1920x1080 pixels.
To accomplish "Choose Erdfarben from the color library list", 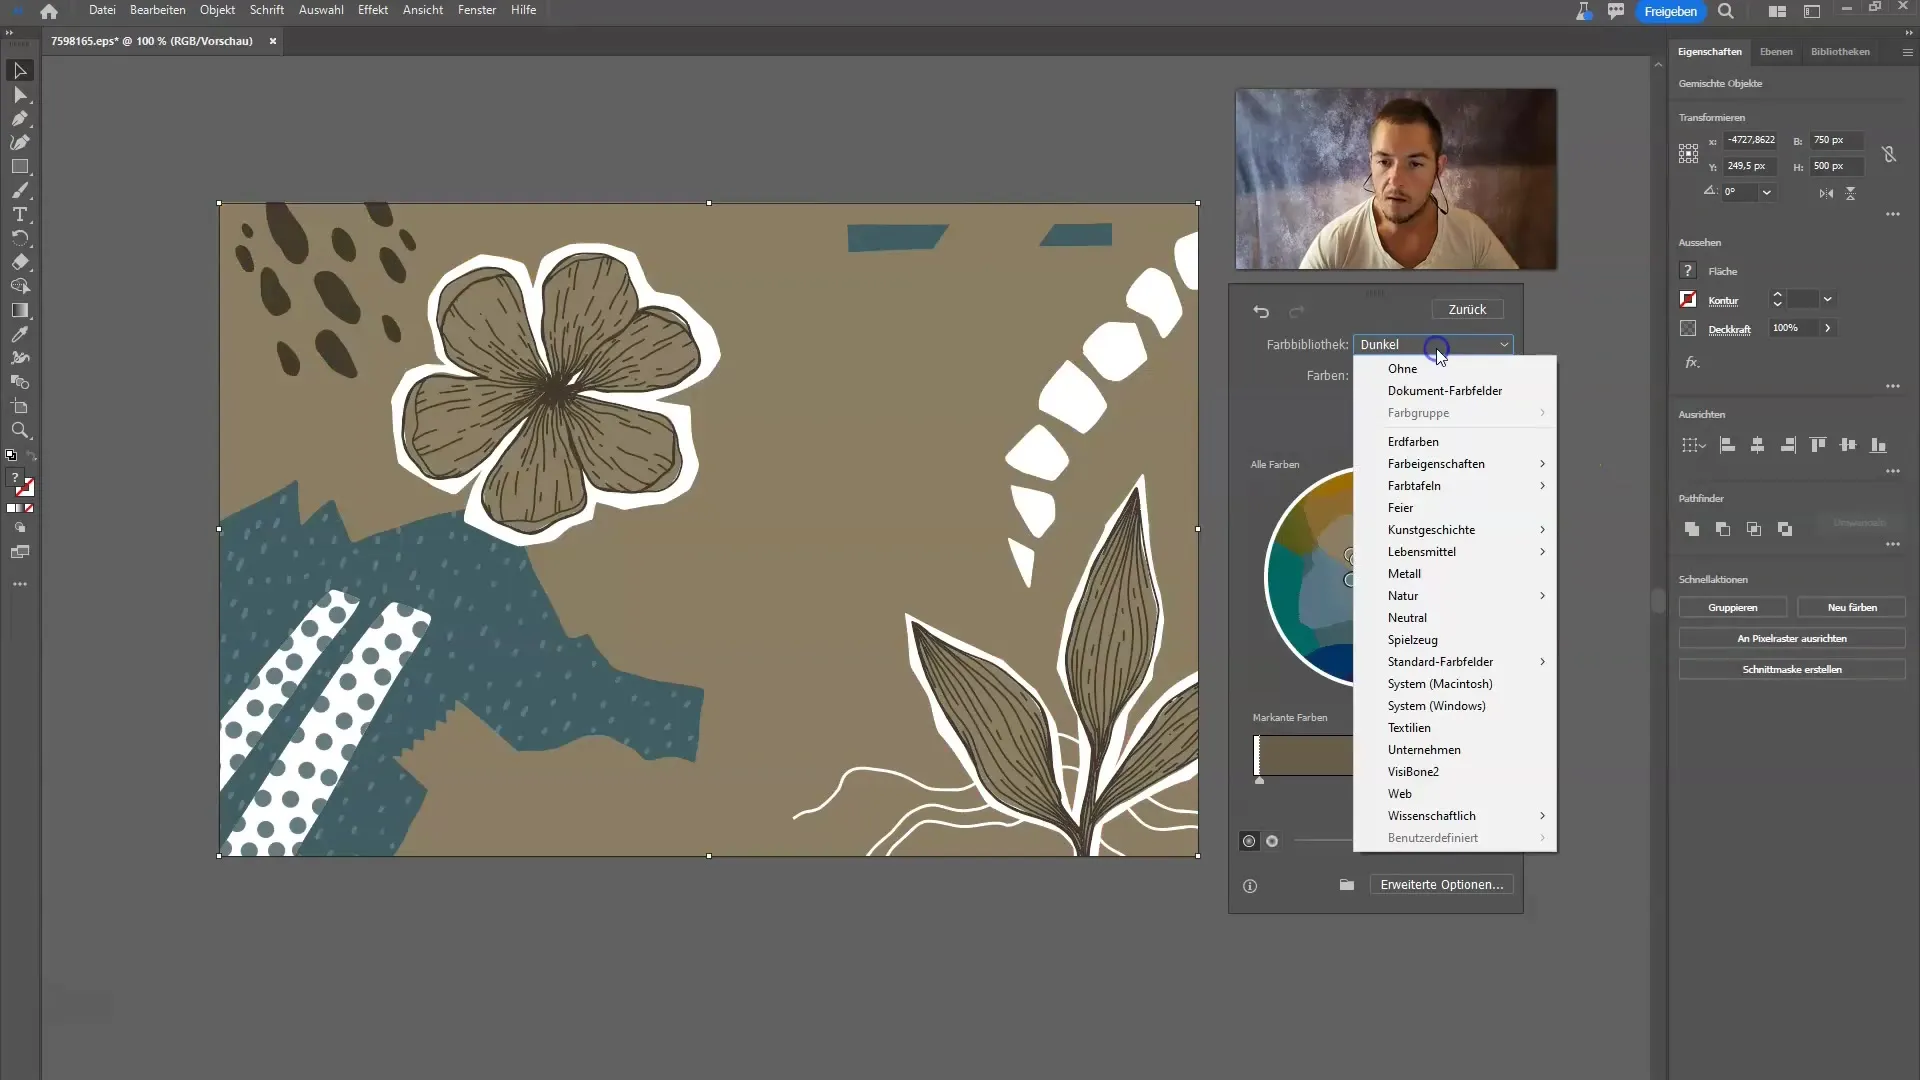I will tap(1455, 442).
